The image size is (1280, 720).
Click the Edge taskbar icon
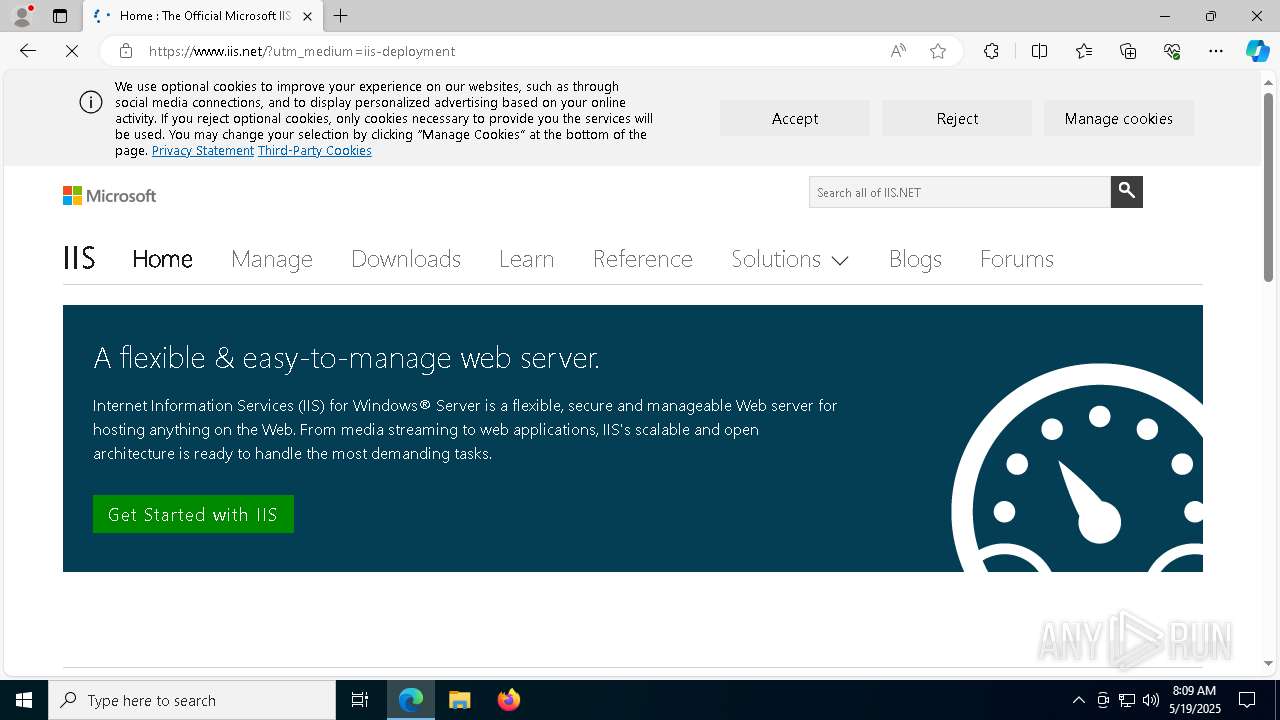(x=411, y=700)
